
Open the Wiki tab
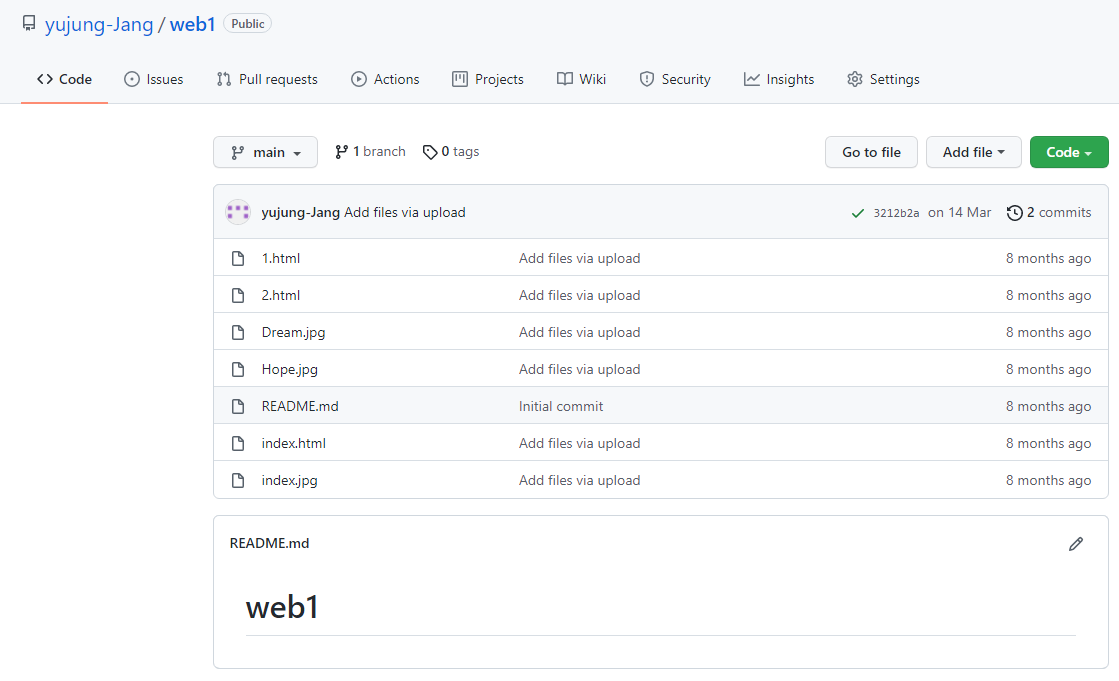[x=582, y=79]
